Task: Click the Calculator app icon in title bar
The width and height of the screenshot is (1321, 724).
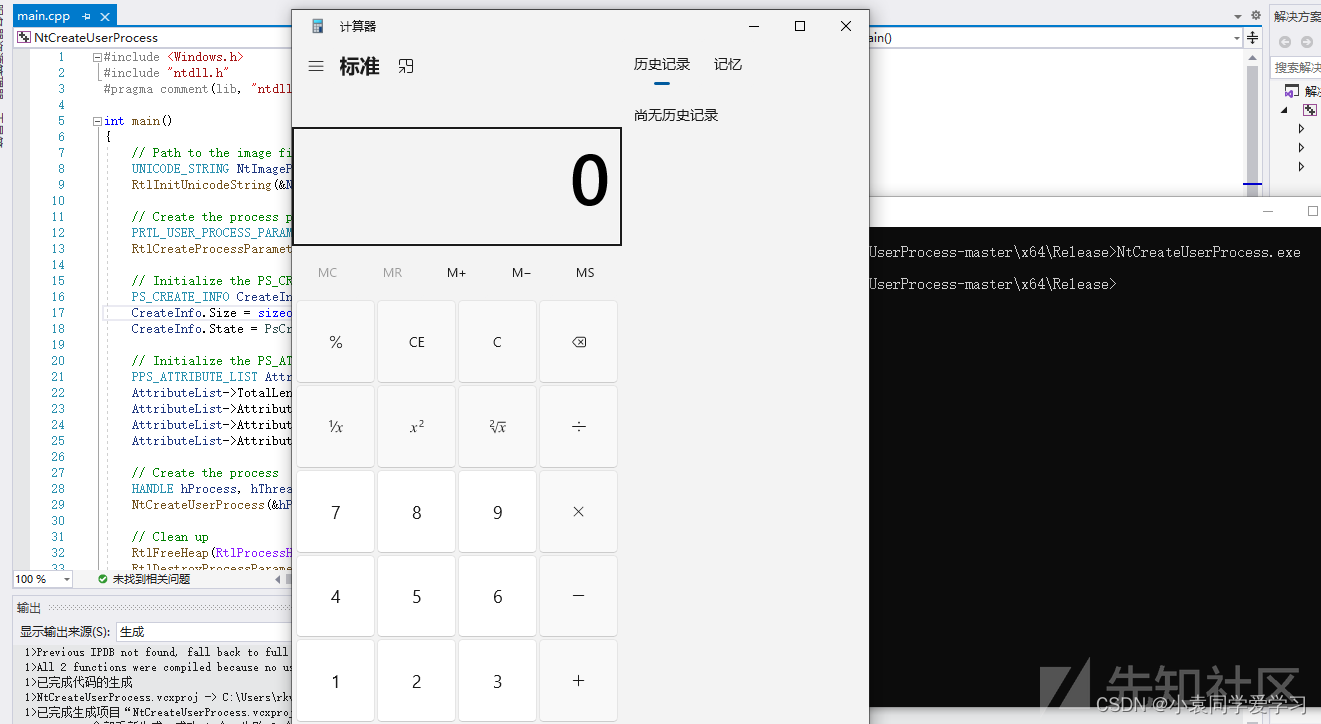Action: point(318,26)
